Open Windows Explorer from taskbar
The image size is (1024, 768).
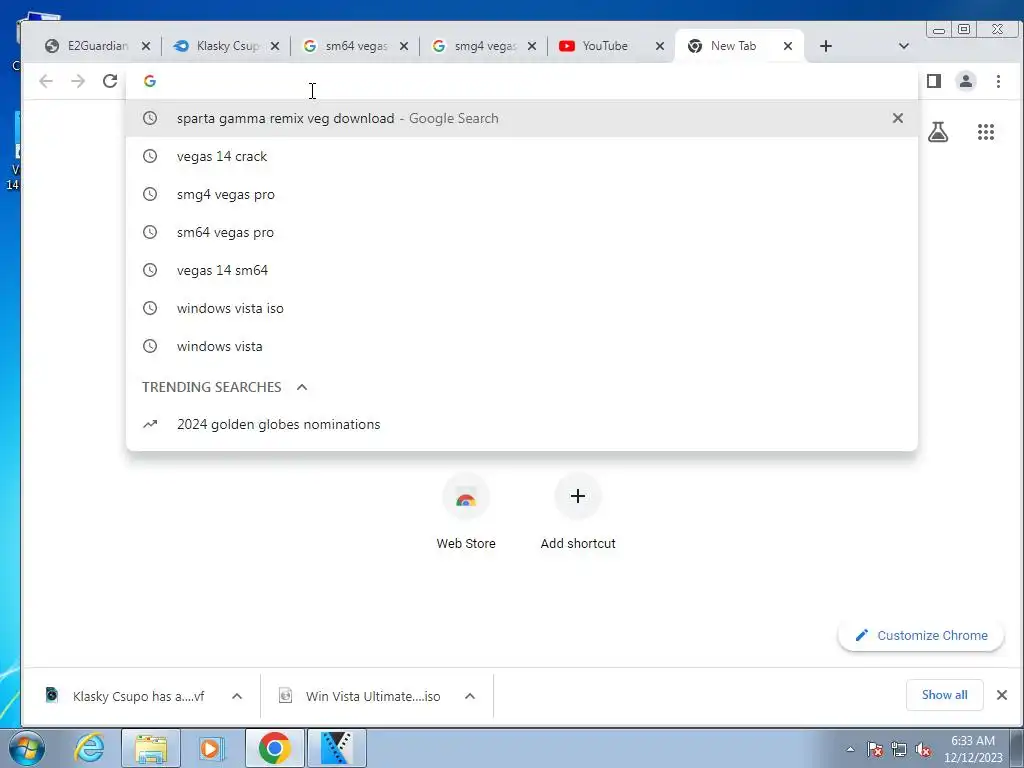pyautogui.click(x=151, y=748)
